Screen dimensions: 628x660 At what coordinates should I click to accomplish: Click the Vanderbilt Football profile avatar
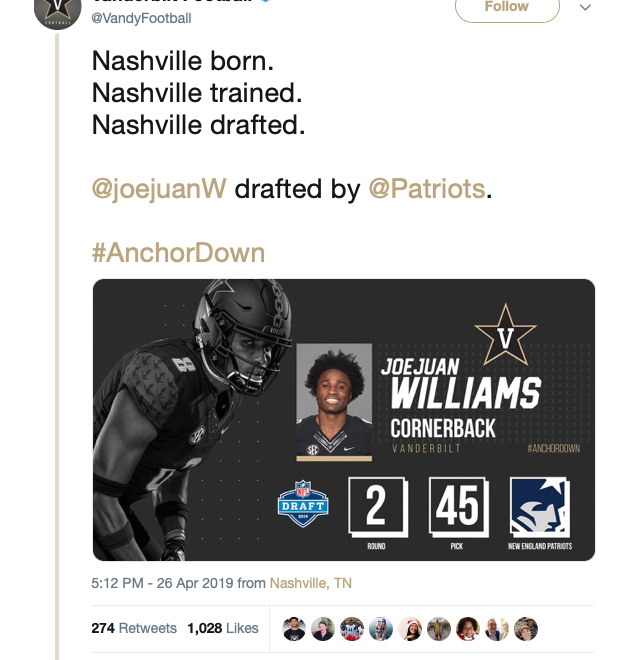tap(58, 10)
